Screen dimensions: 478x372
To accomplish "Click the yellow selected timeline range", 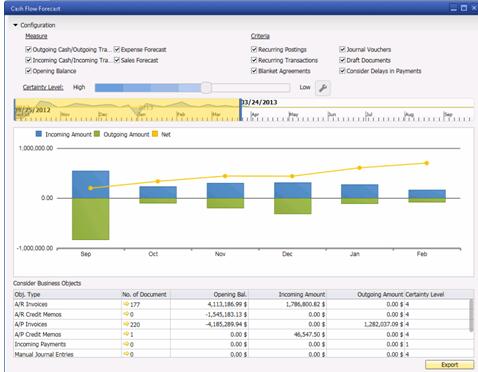I will (127, 109).
